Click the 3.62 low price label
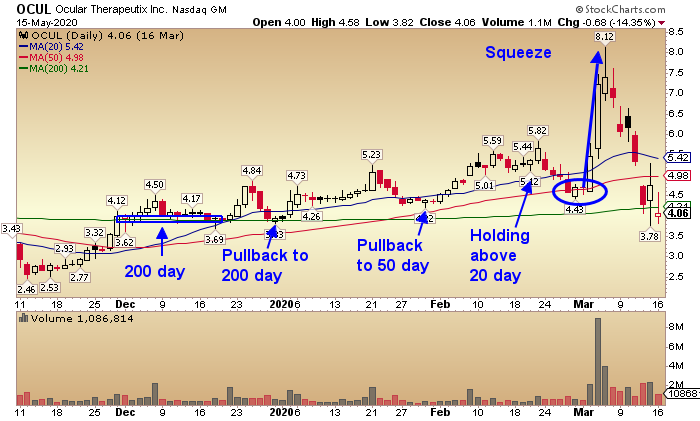 124,242
